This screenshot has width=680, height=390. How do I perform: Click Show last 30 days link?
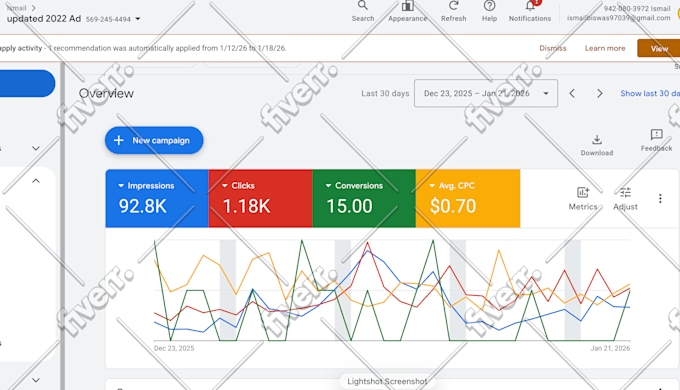(x=650, y=93)
